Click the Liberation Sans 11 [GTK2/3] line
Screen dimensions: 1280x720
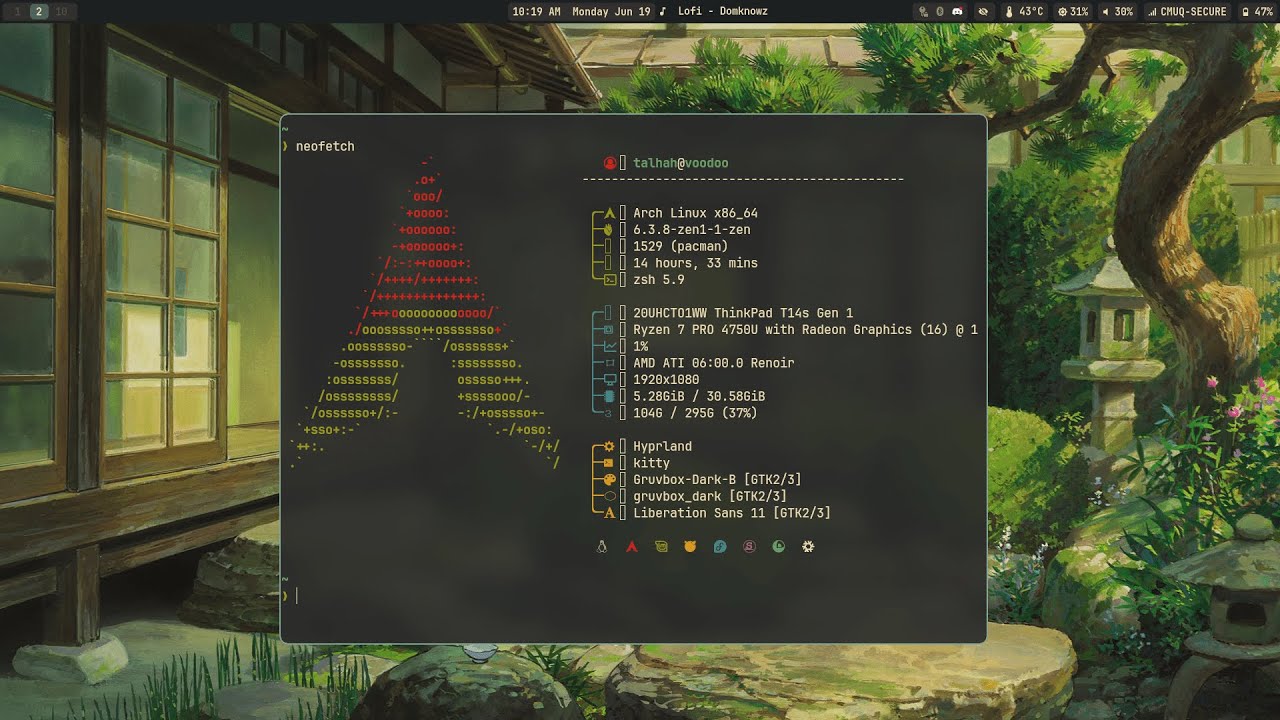[x=732, y=513]
